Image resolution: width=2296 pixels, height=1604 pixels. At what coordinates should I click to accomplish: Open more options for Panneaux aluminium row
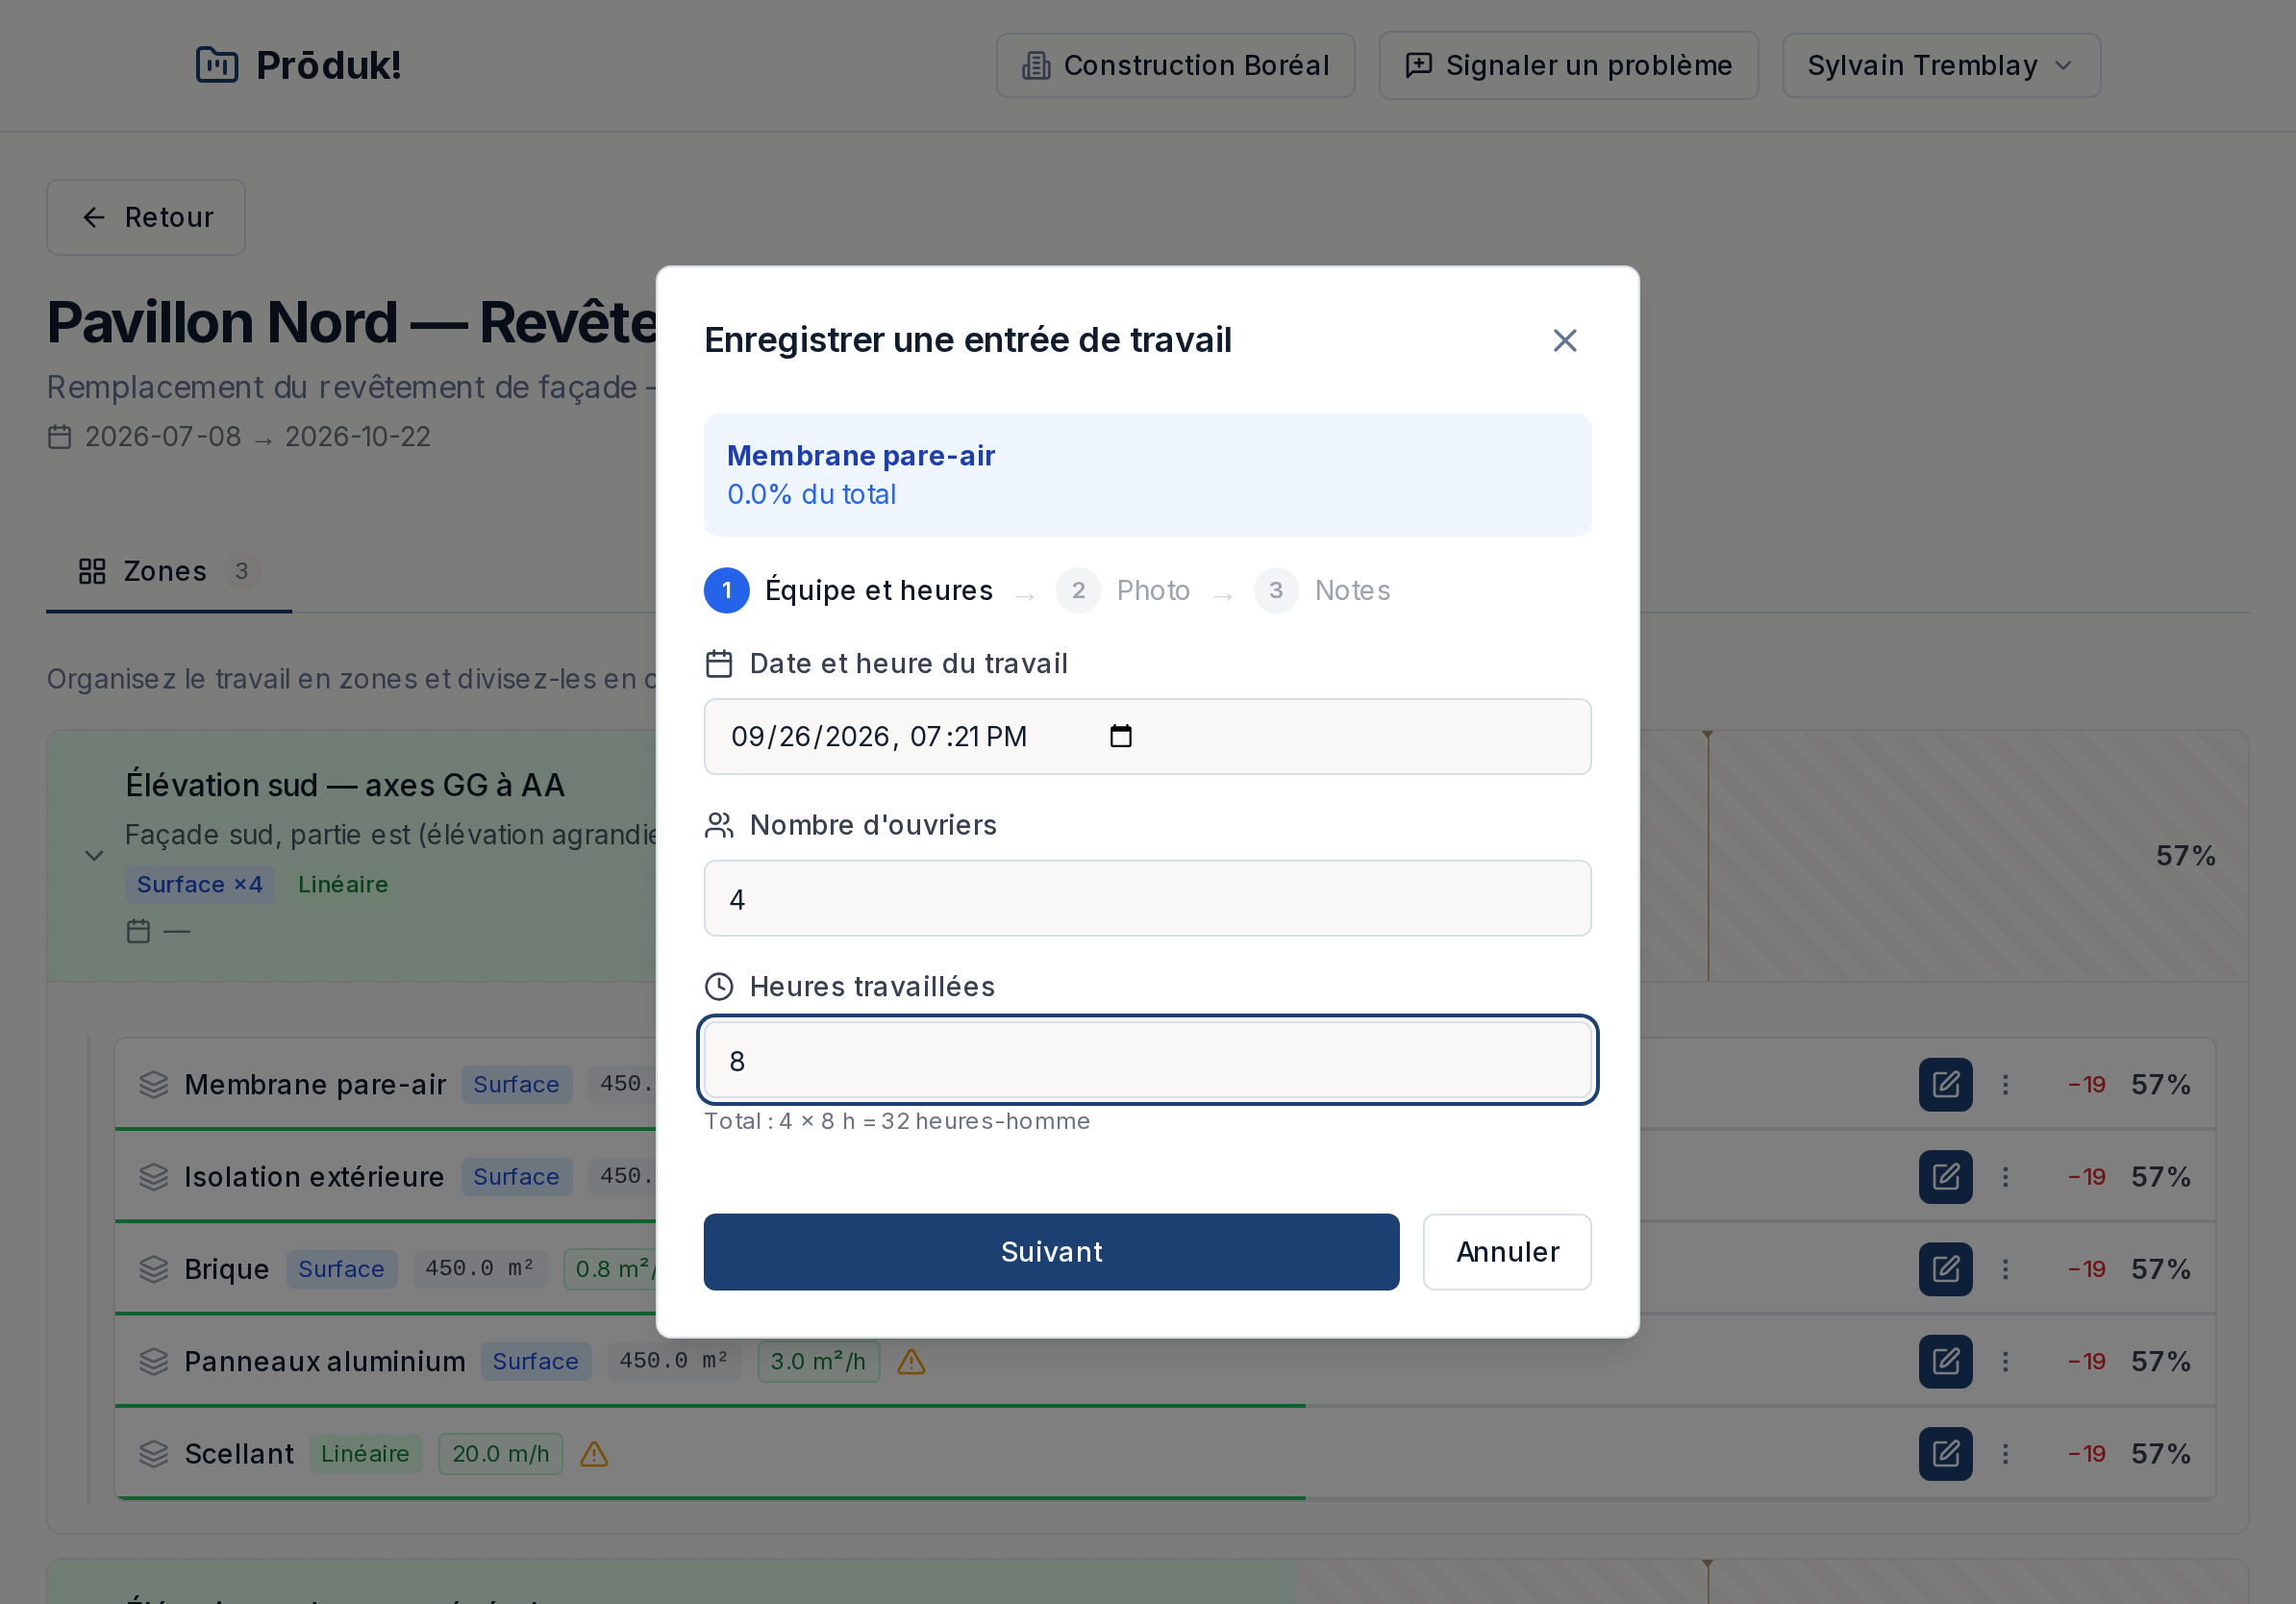coord(2005,1361)
